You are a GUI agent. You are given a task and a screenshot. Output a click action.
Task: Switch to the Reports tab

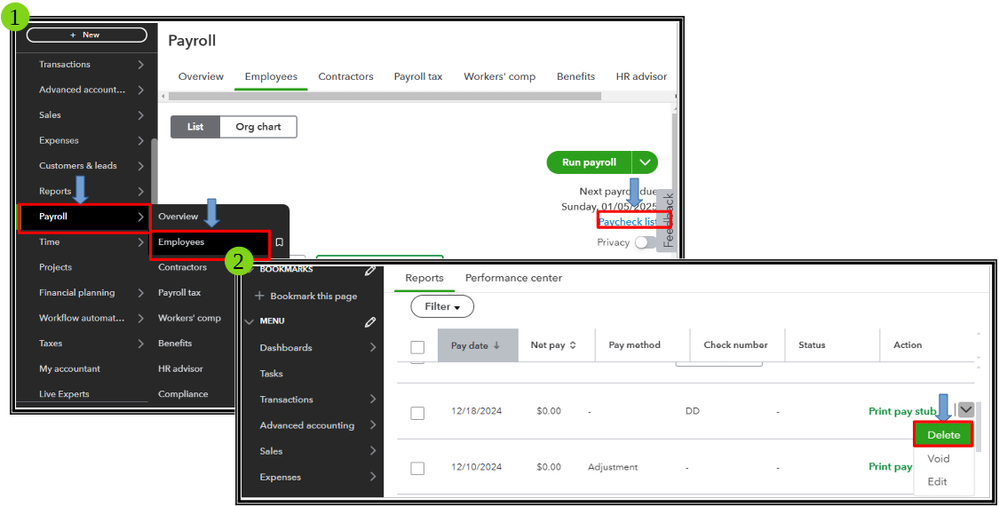coord(424,278)
